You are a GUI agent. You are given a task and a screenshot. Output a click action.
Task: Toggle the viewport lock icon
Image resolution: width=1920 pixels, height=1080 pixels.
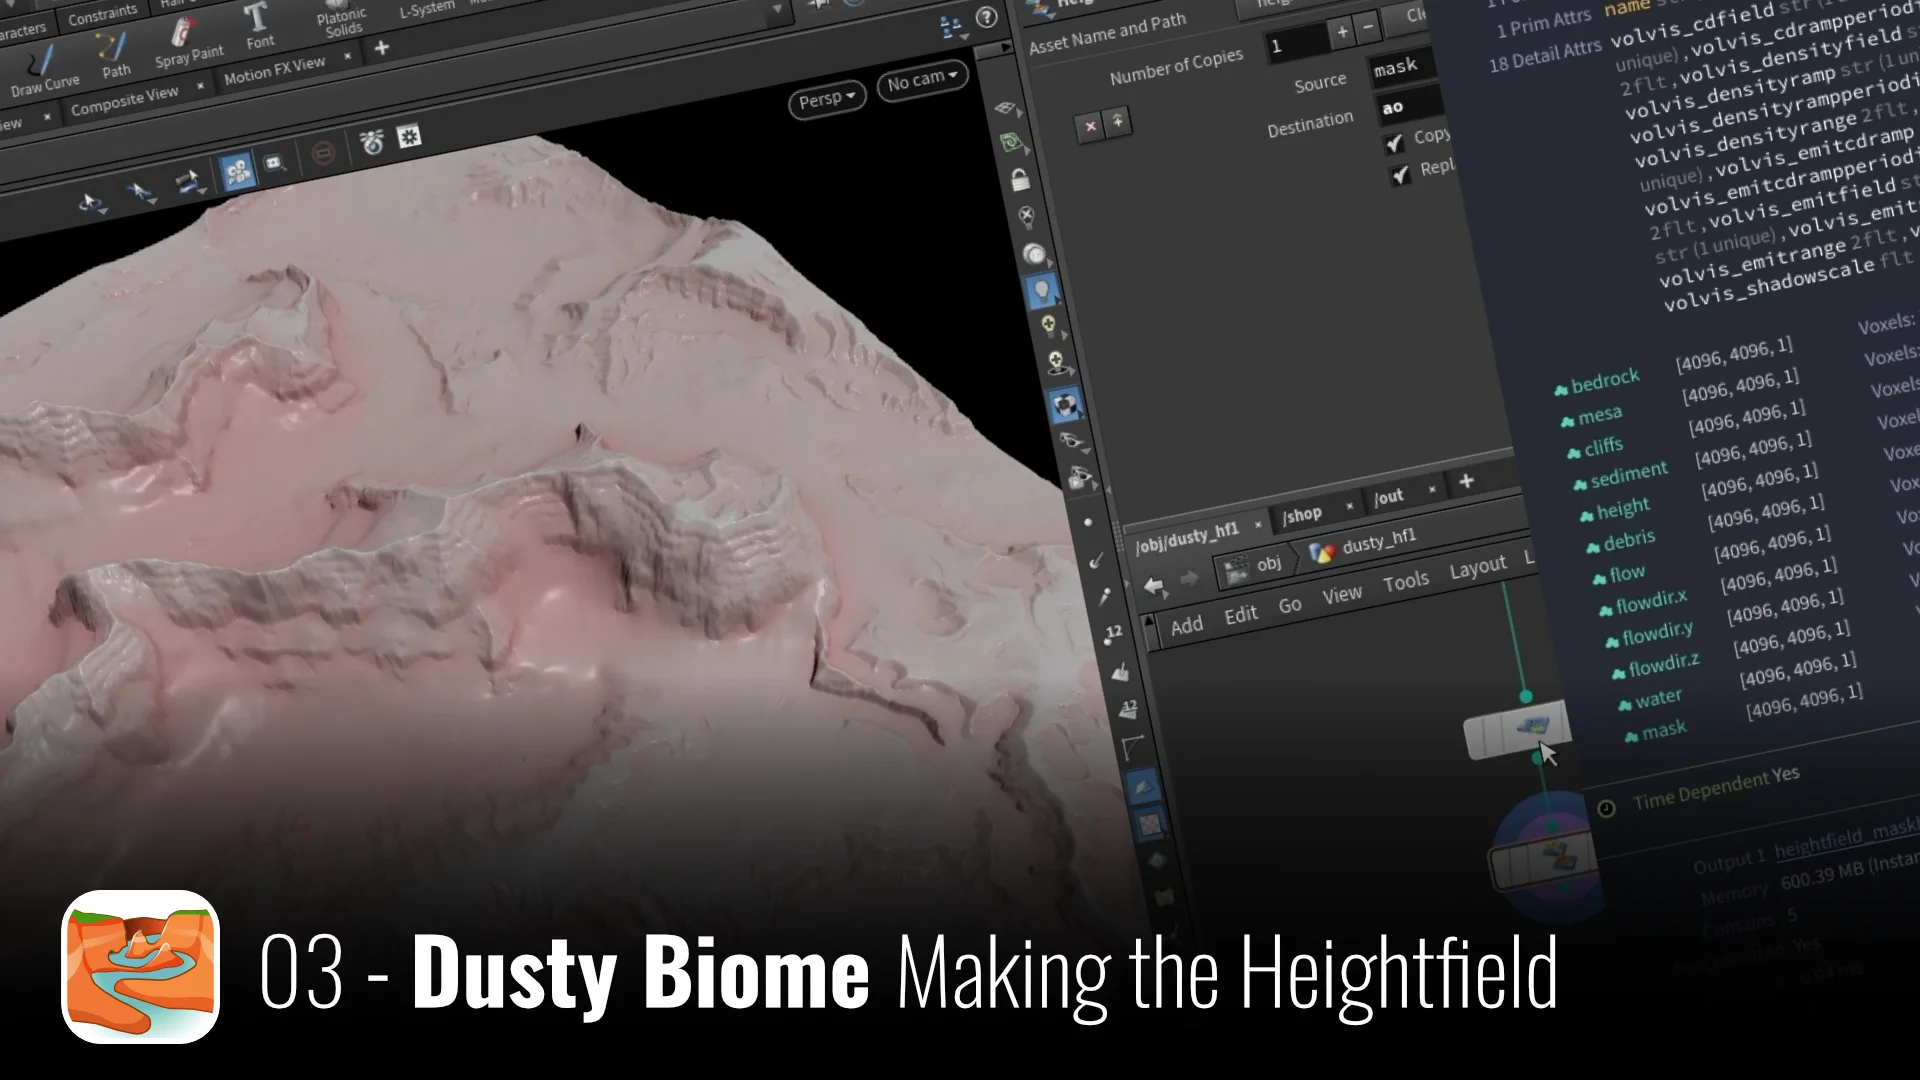(x=1019, y=180)
